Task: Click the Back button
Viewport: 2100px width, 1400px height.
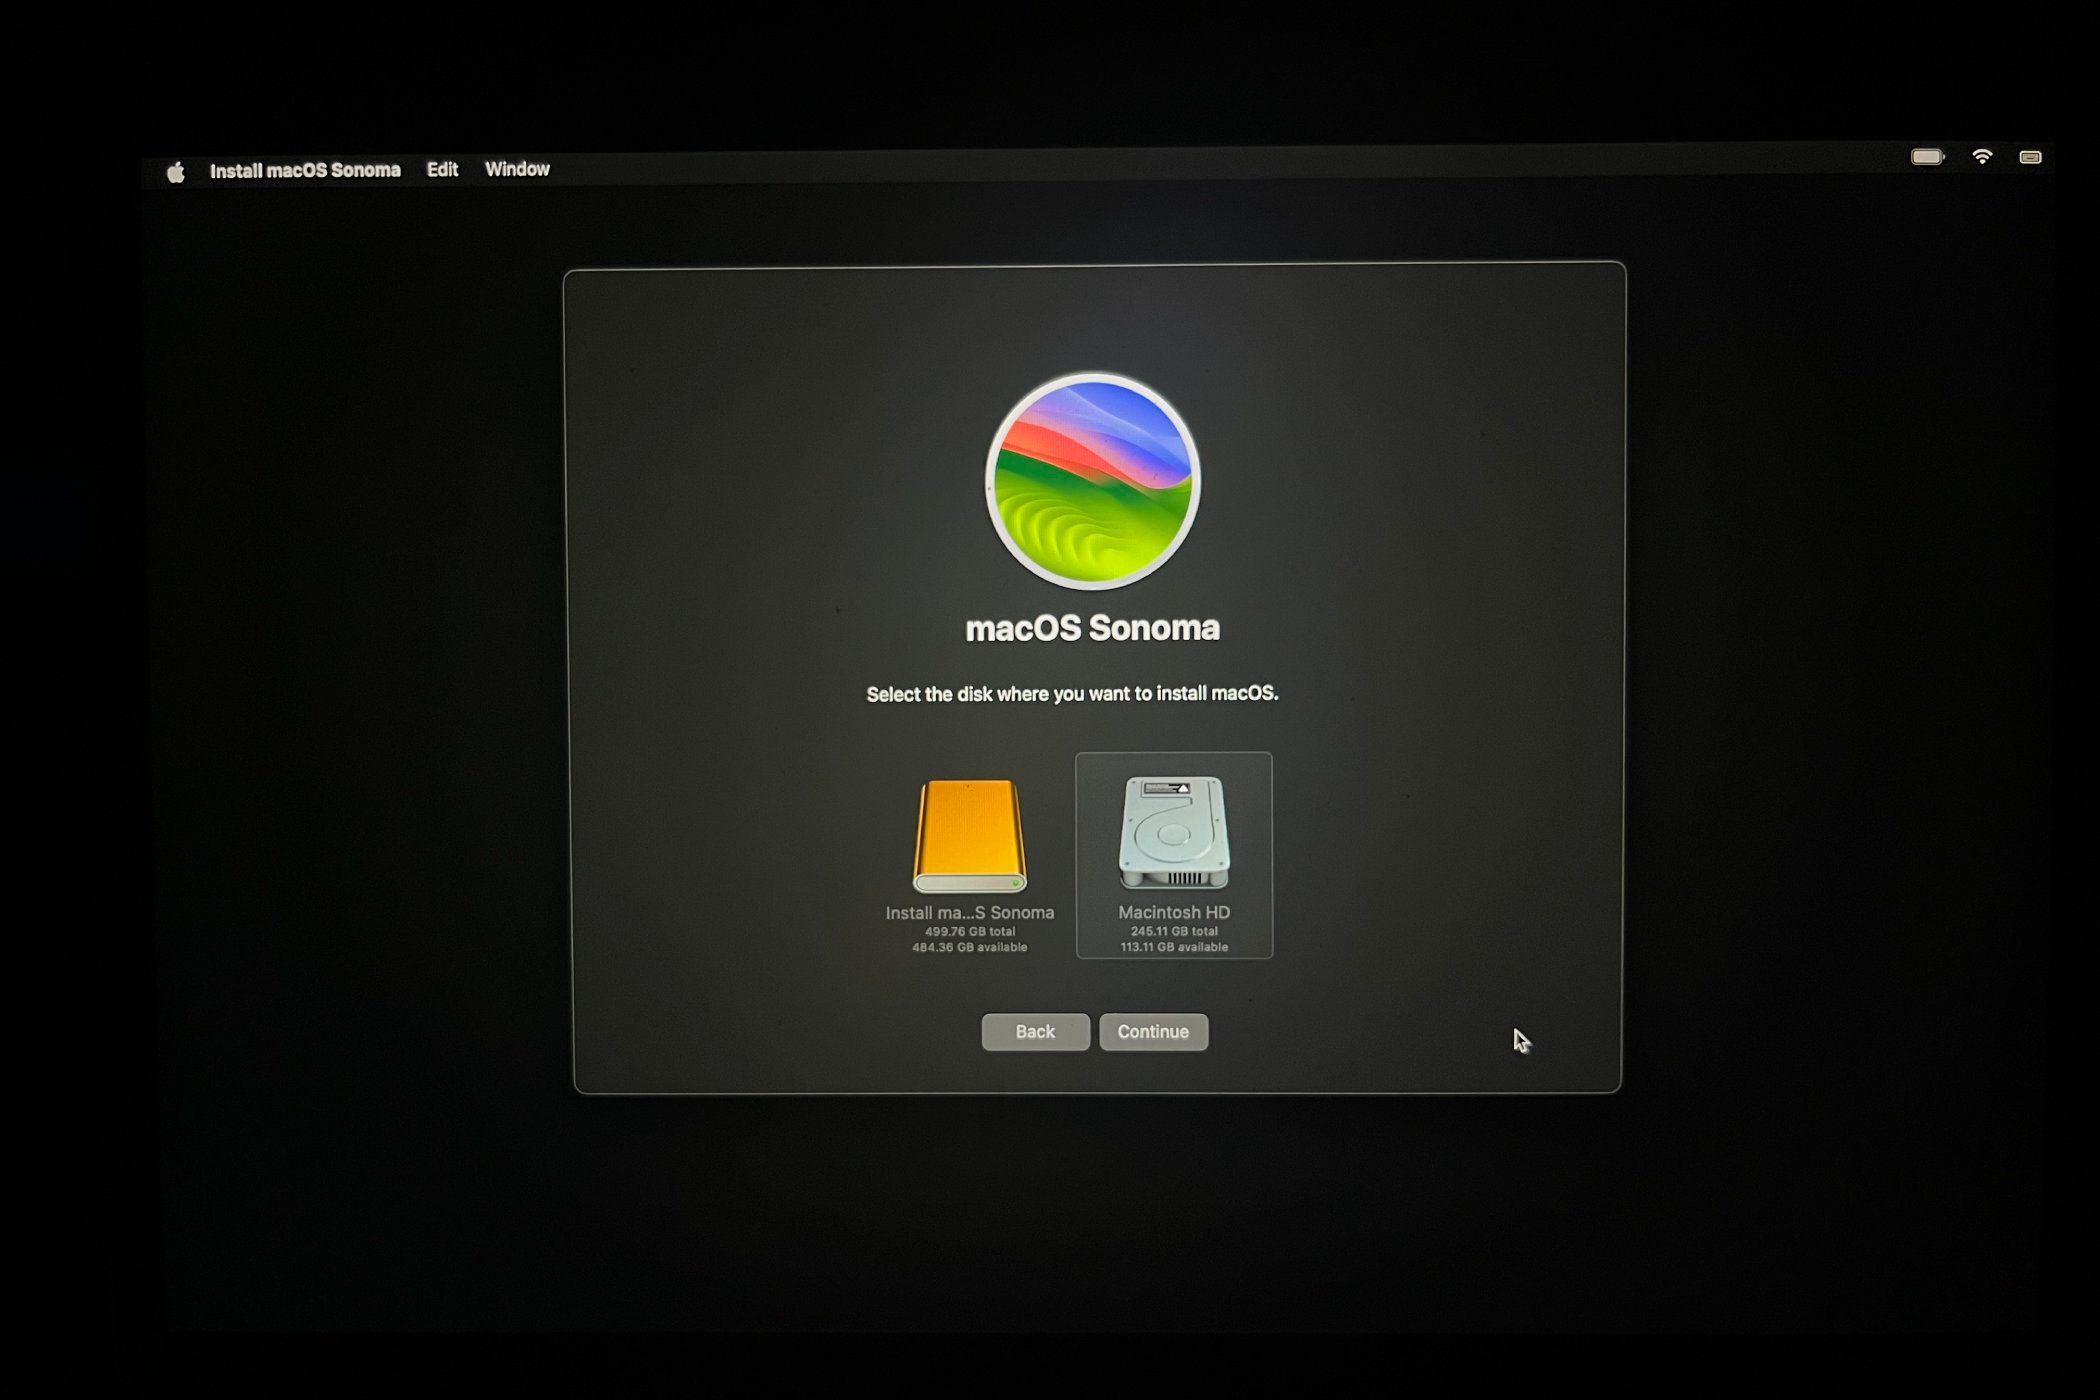Action: point(1035,1031)
